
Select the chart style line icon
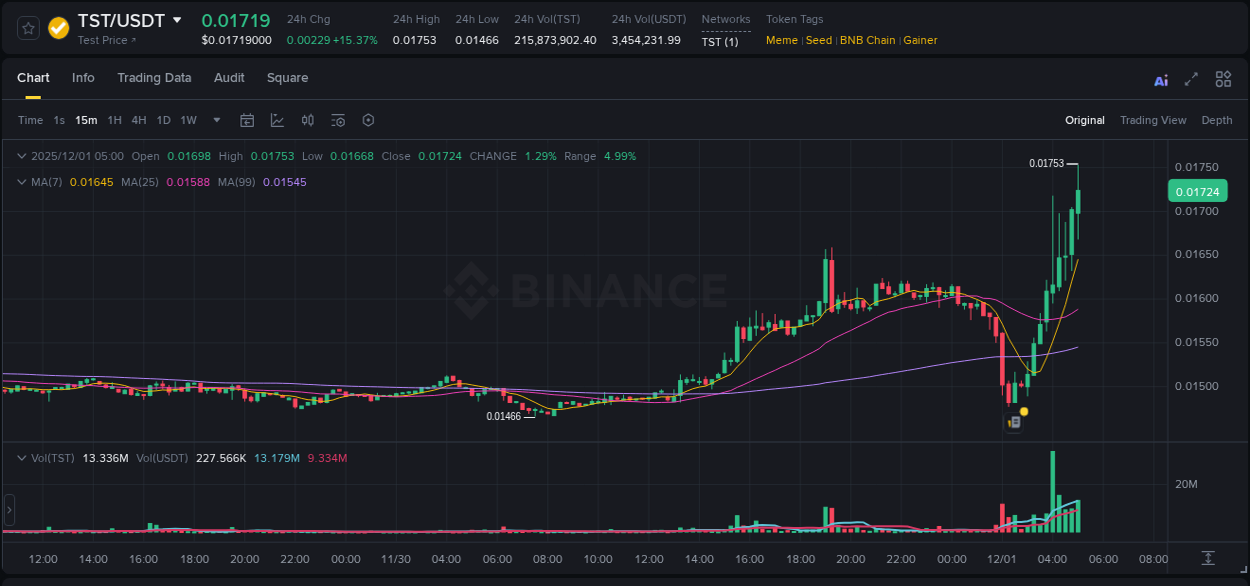pos(275,120)
